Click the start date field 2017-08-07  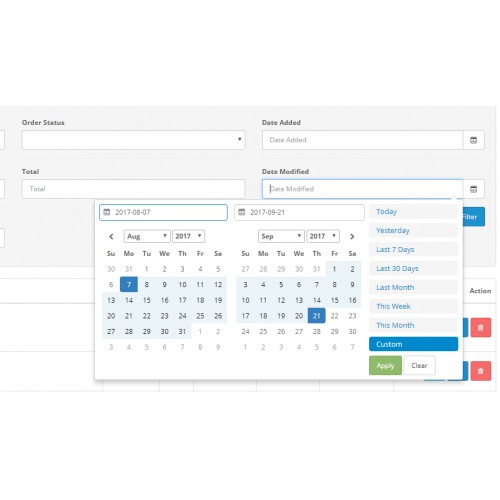163,212
